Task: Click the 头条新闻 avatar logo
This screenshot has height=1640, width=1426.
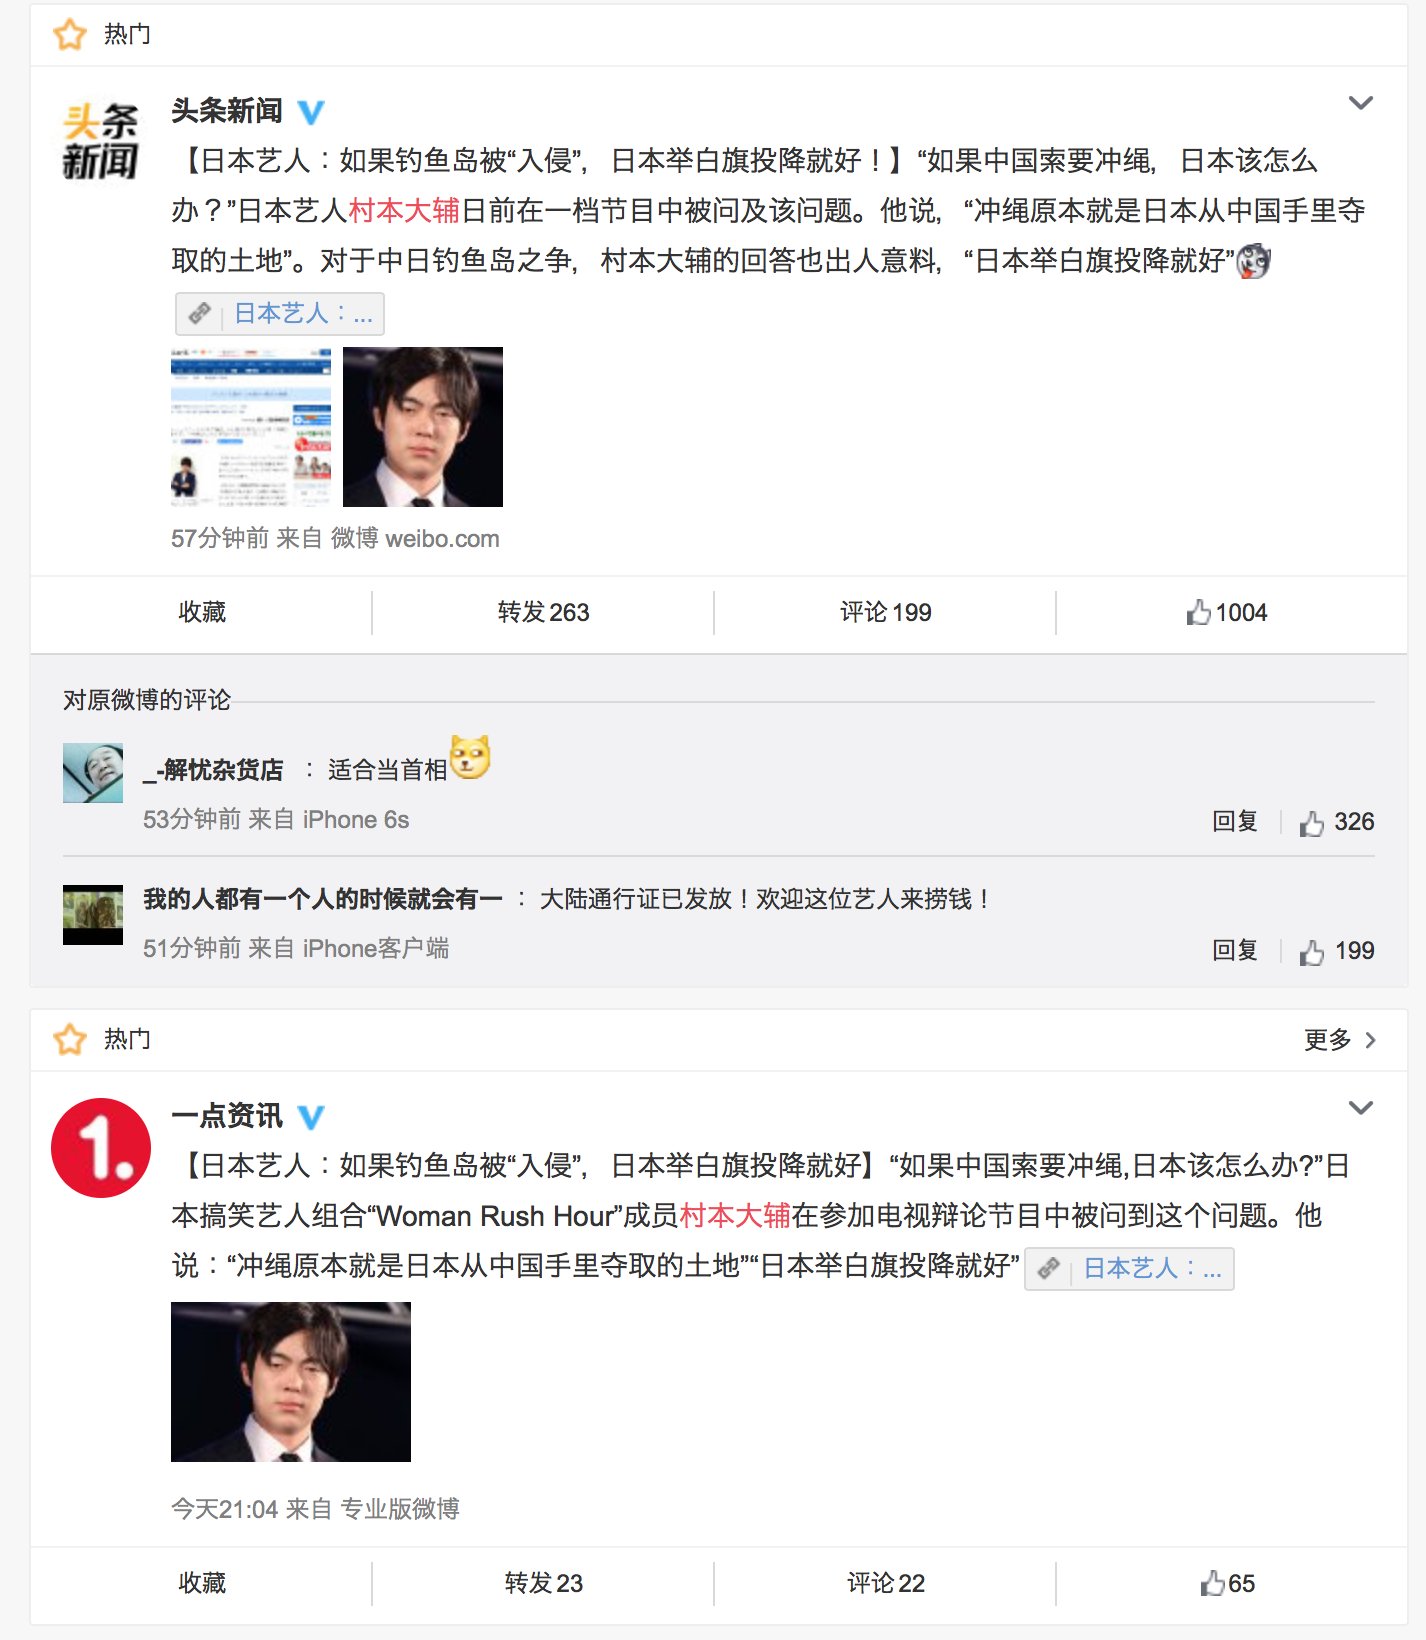Action: [x=100, y=143]
